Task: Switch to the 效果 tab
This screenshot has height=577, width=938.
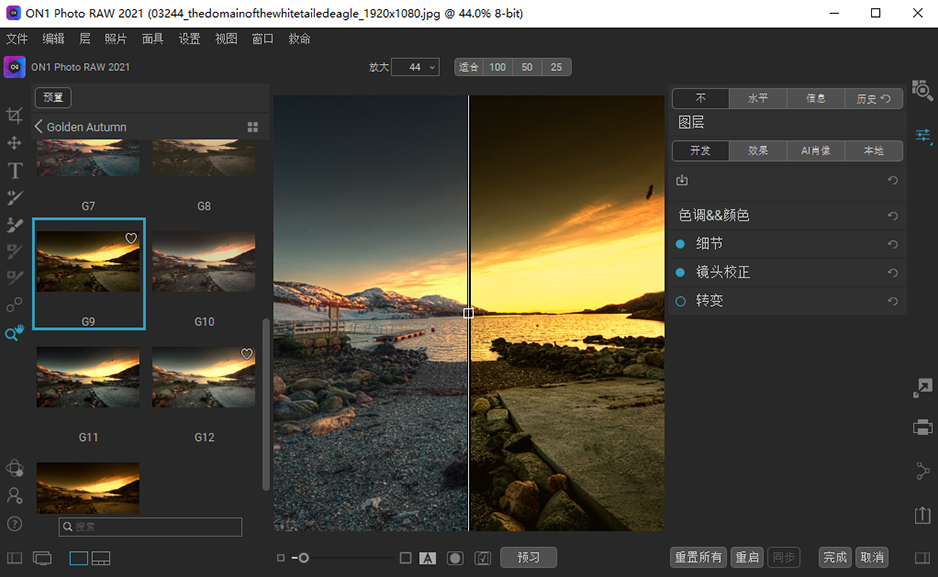Action: 758,151
